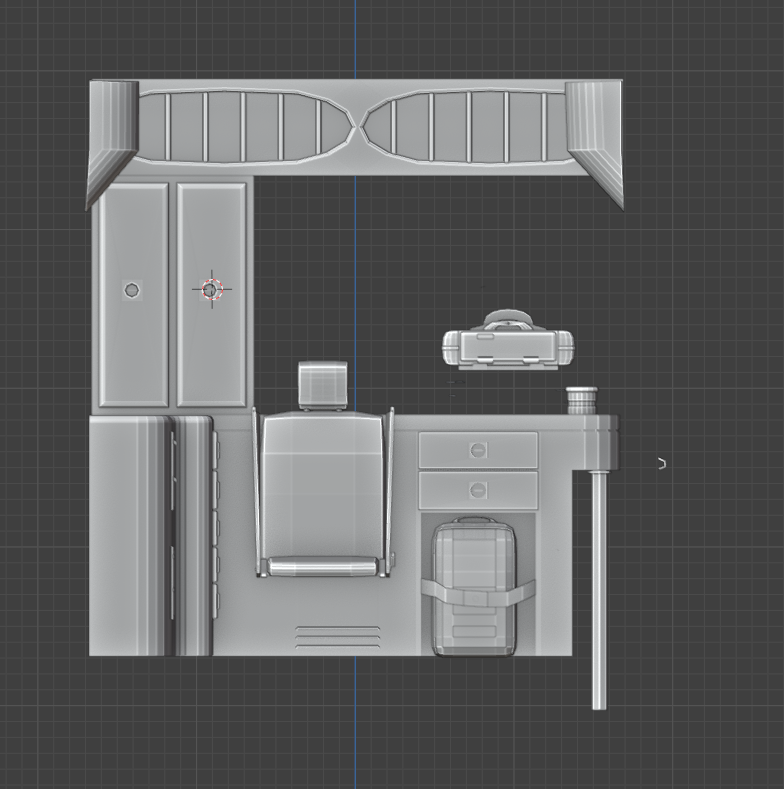Click the small bracket object right of desk
The image size is (784, 789).
click(x=662, y=463)
